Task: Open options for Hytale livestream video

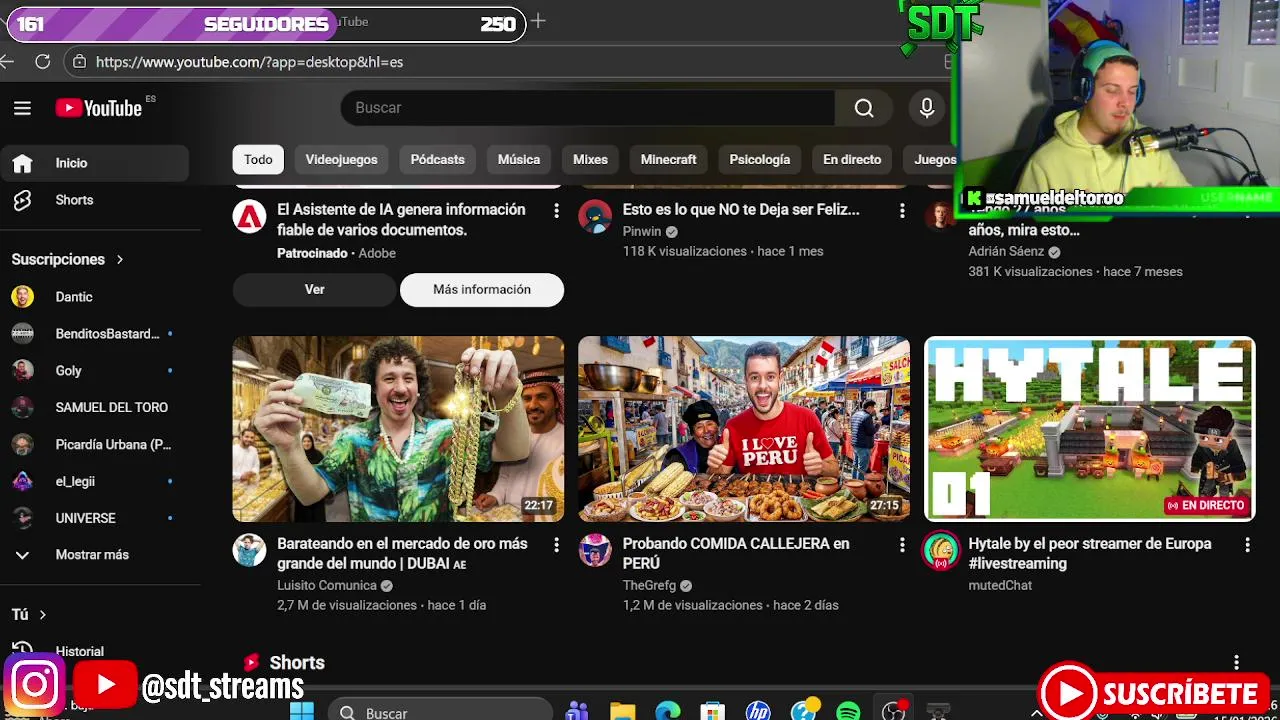Action: coord(1247,544)
